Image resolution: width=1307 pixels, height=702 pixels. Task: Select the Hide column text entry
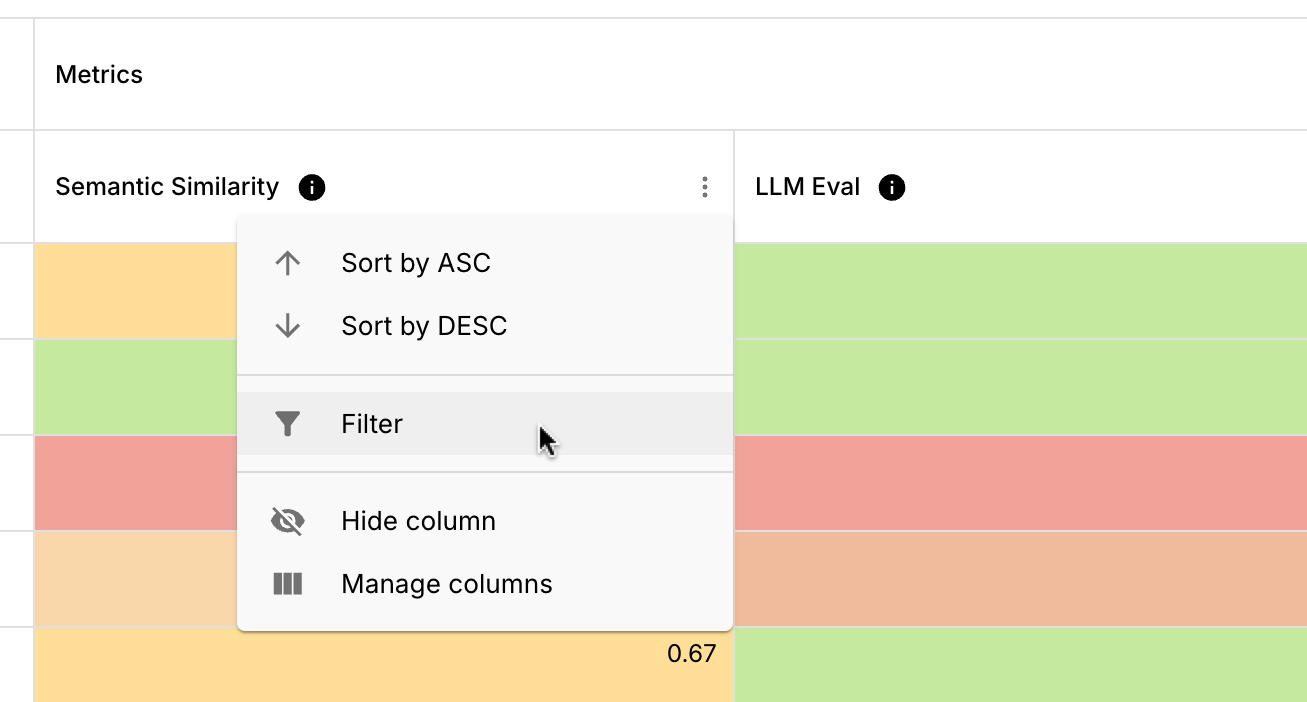[x=418, y=521]
